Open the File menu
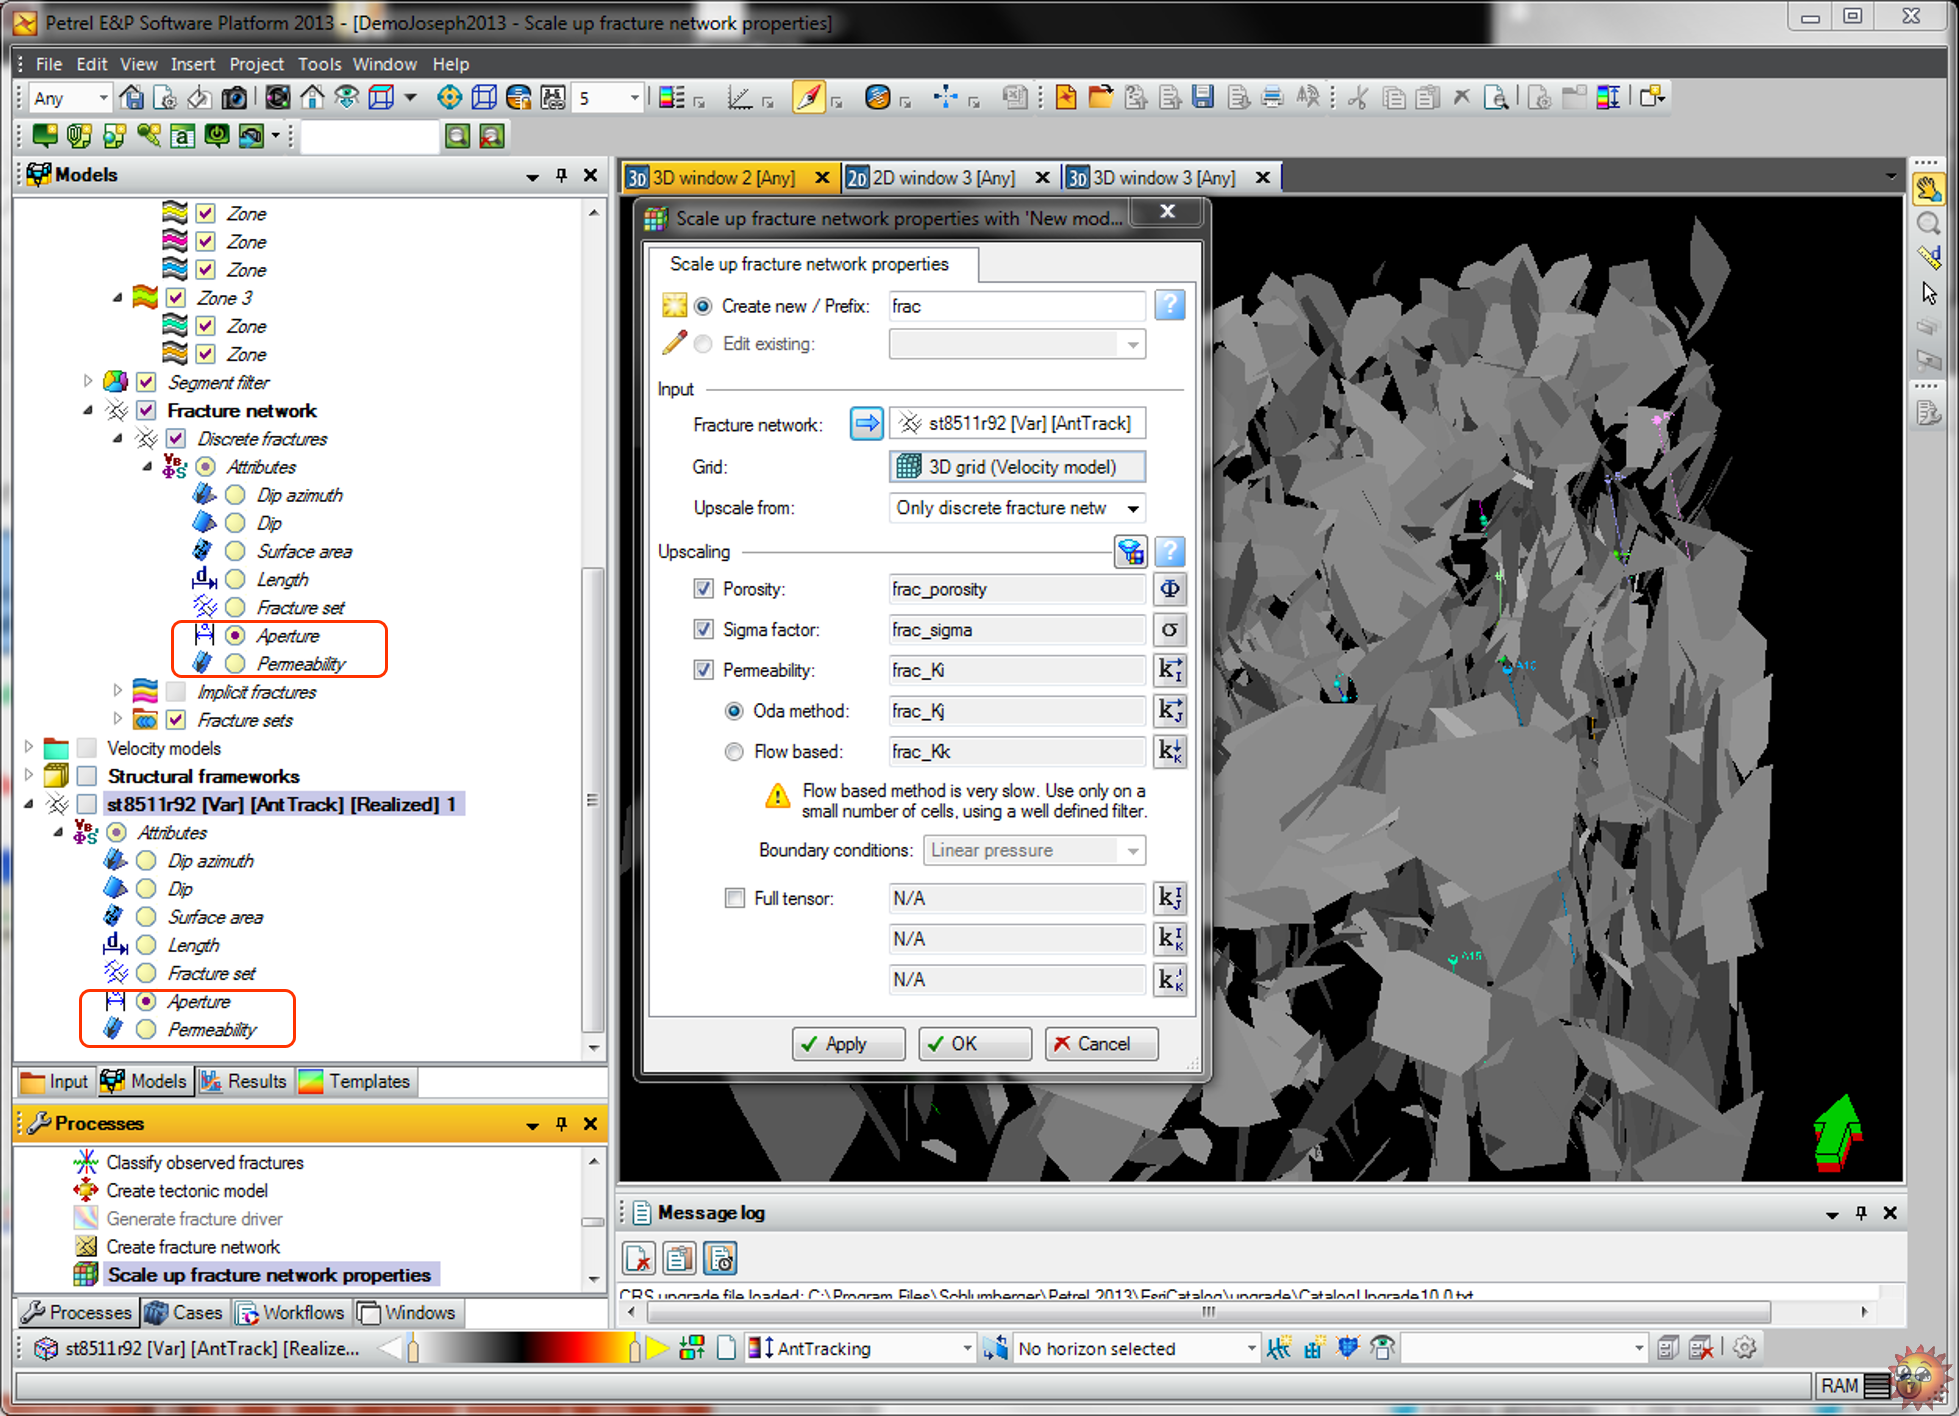 pyautogui.click(x=48, y=64)
